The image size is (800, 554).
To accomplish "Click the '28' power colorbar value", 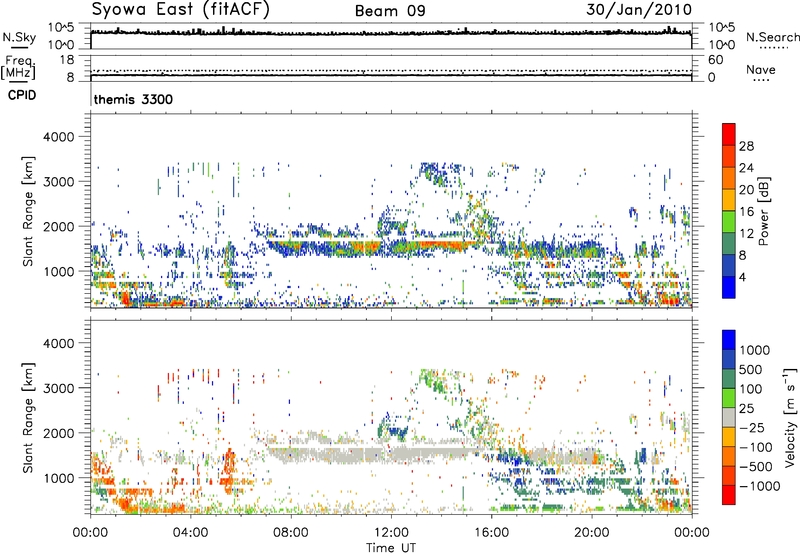I will (746, 146).
